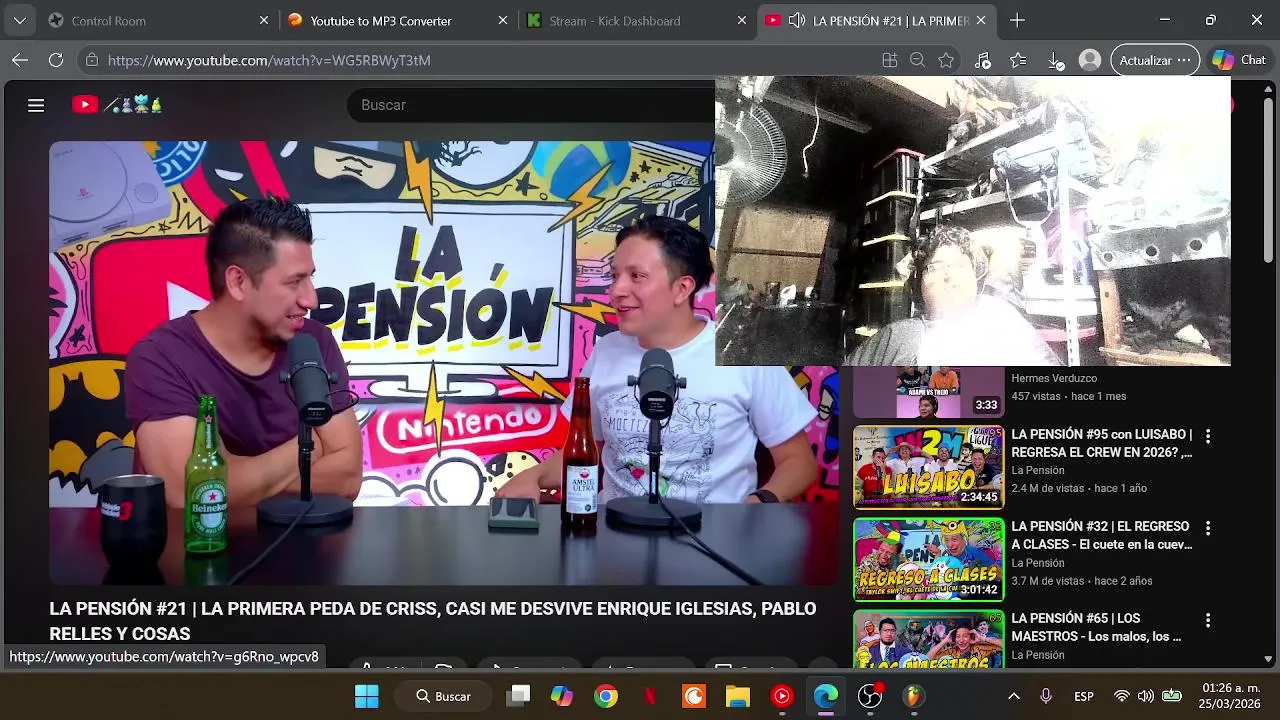Image resolution: width=1280 pixels, height=720 pixels.
Task: Open more options for LA PENSIÓN #95 video
Action: click(x=1208, y=436)
